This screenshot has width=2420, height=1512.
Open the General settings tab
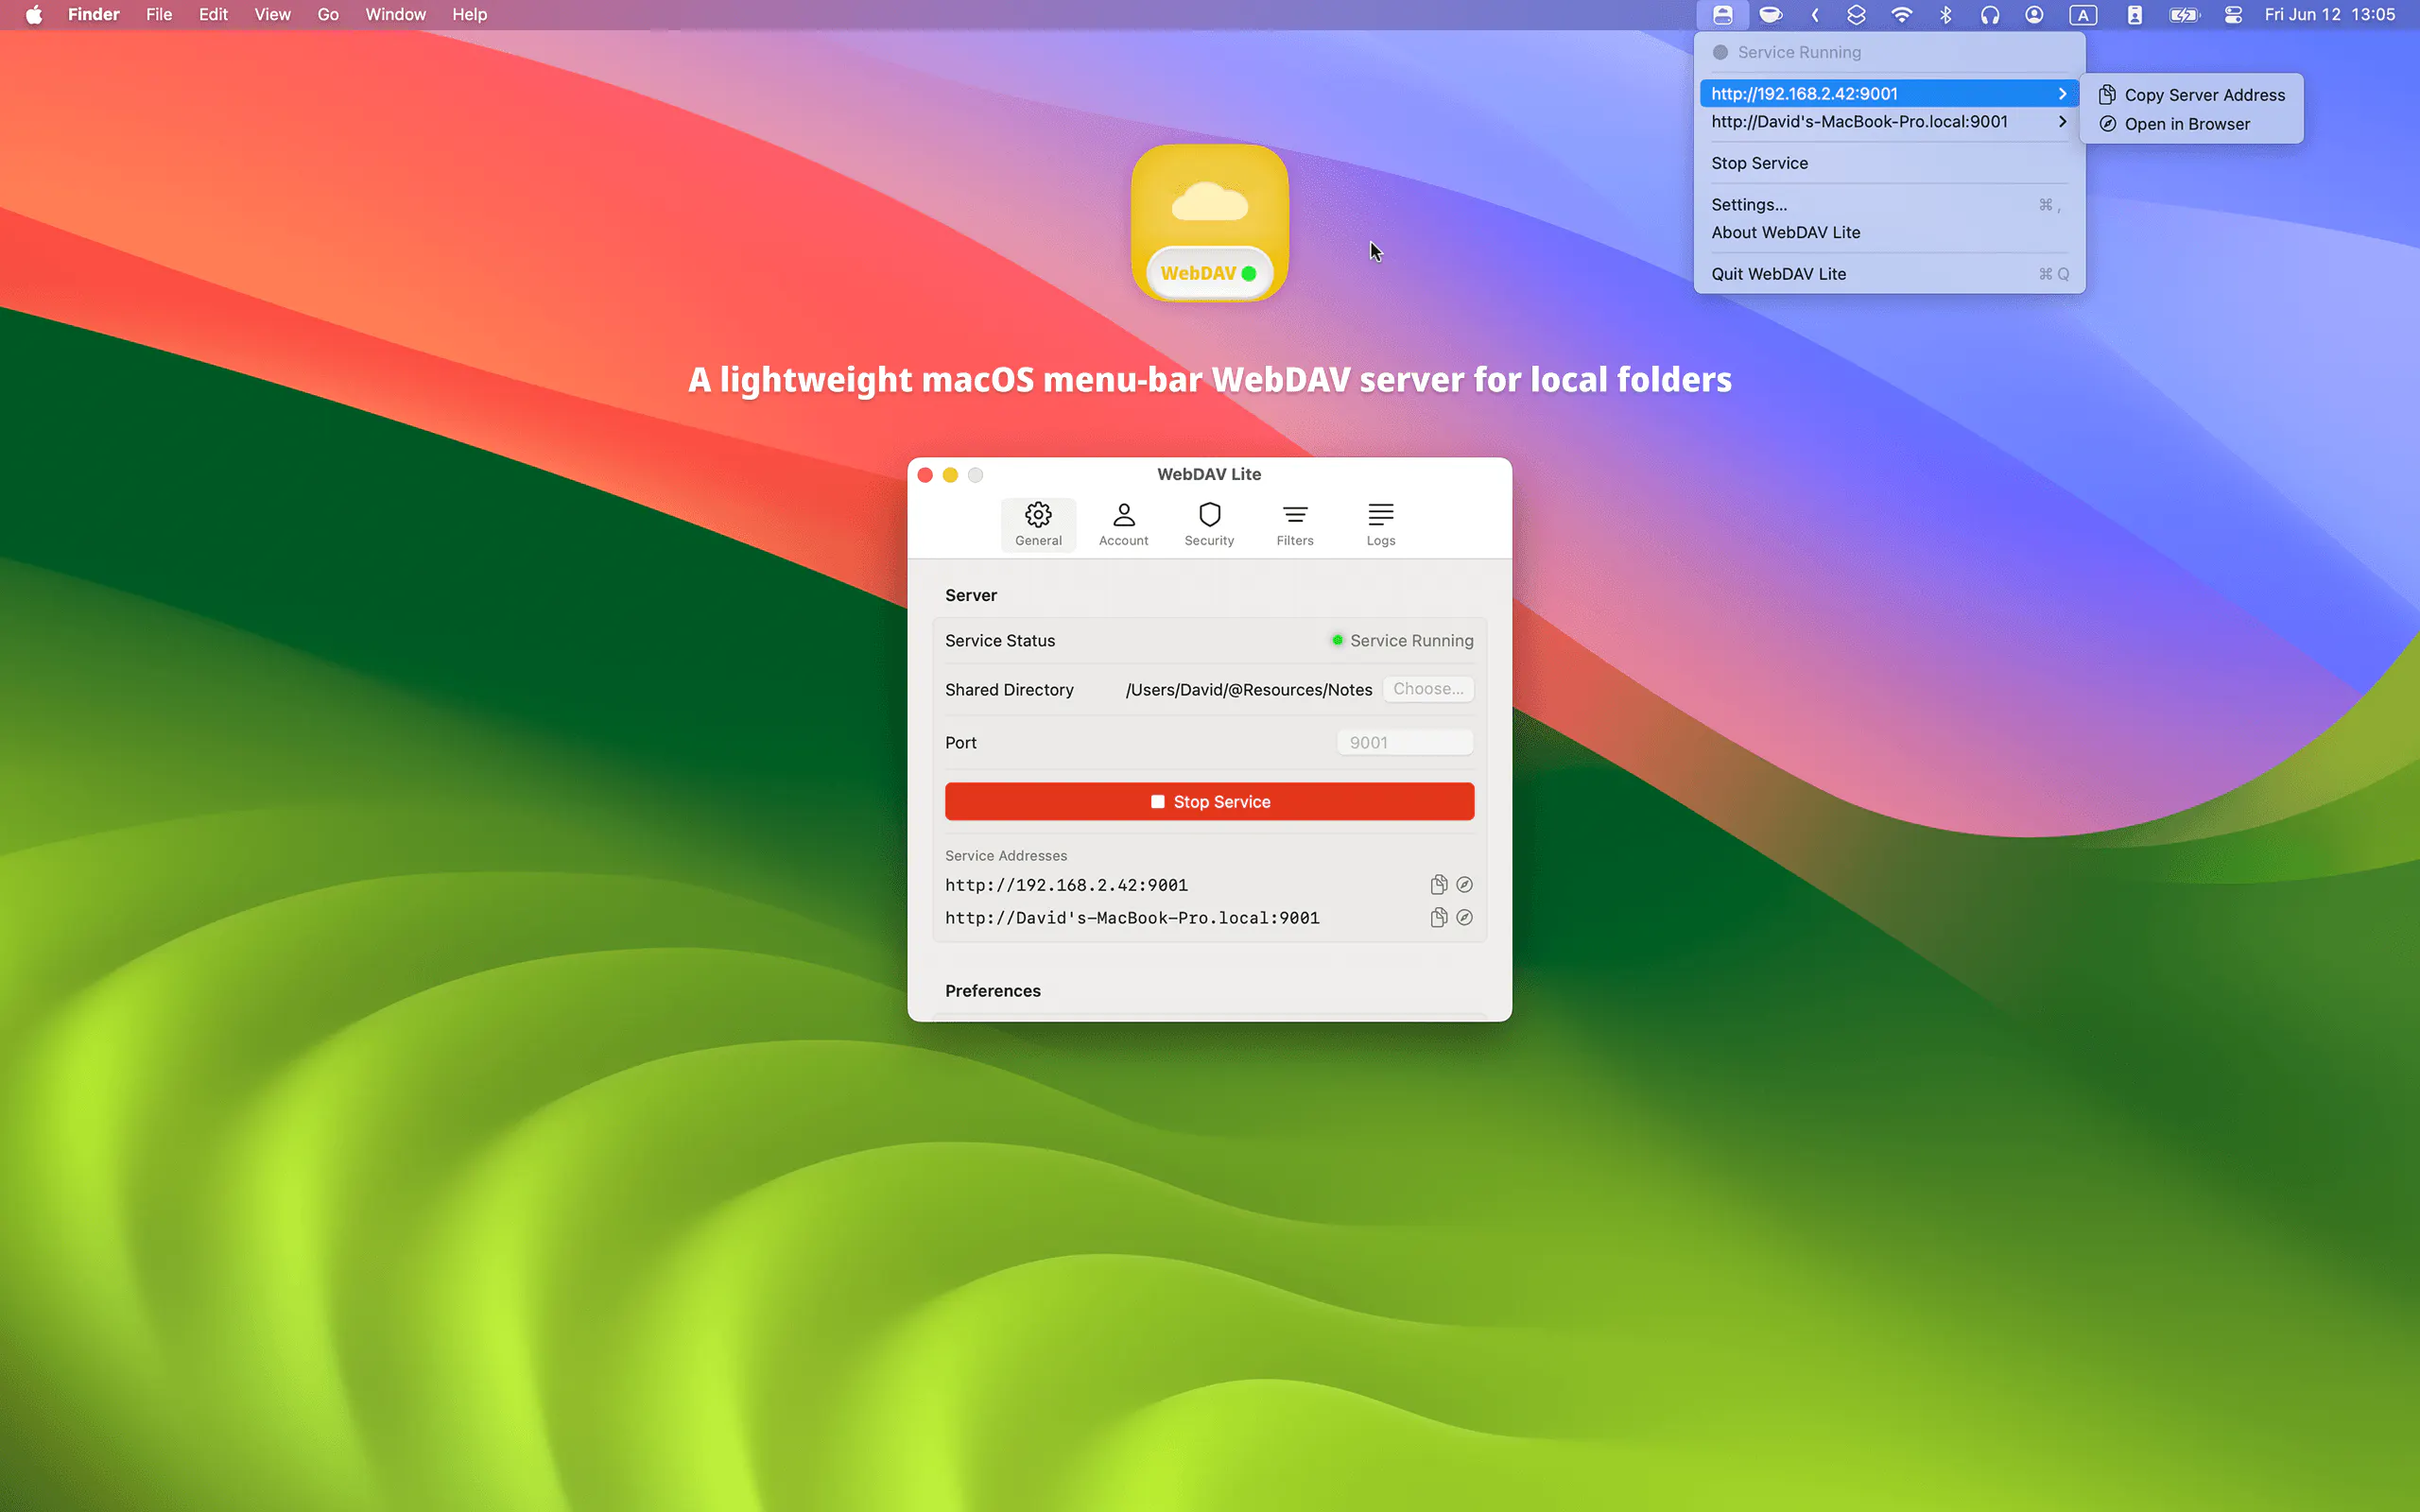coord(1038,524)
